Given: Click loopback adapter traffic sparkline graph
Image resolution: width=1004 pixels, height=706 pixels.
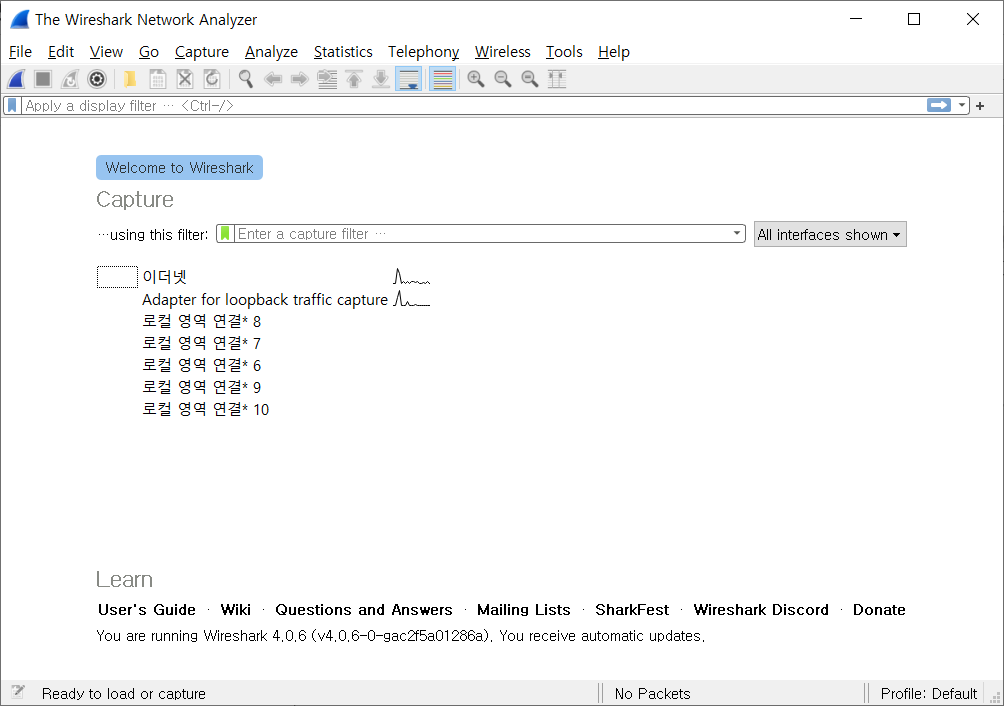Looking at the screenshot, I should (x=412, y=299).
